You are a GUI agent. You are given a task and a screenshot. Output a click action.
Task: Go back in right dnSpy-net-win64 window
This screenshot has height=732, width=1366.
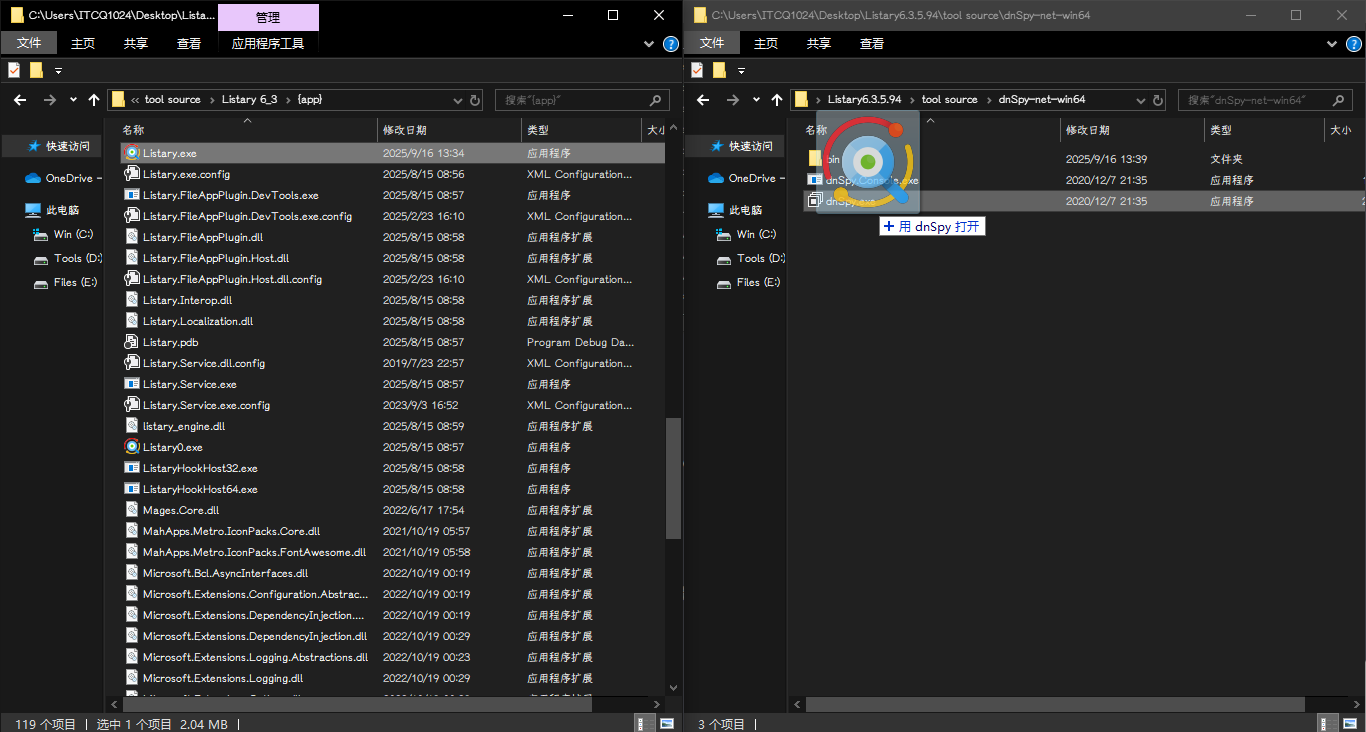[x=702, y=100]
